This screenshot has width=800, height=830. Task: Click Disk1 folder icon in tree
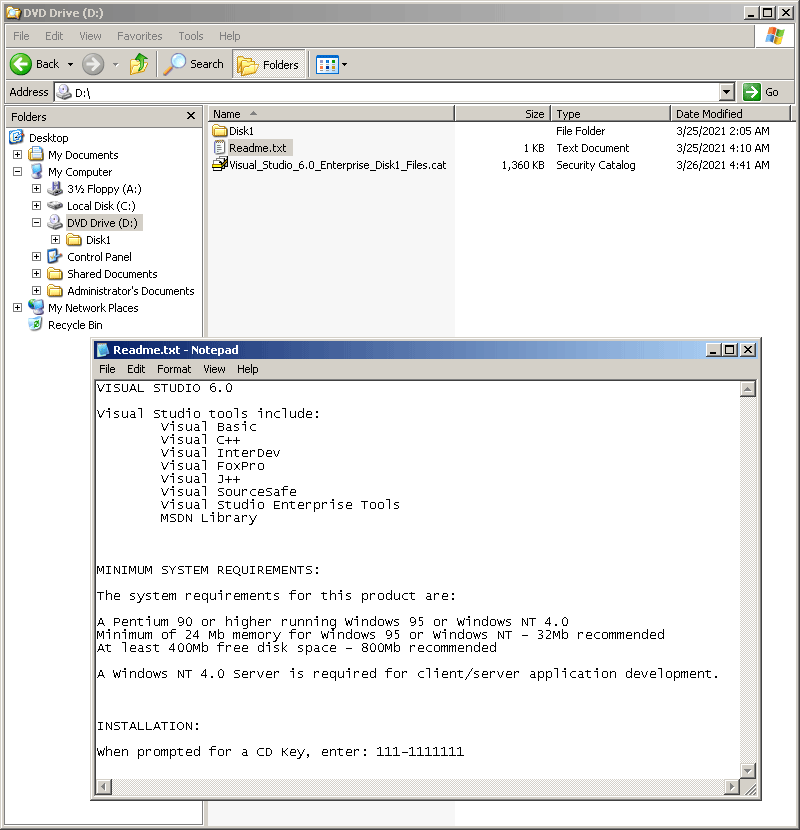pos(74,240)
